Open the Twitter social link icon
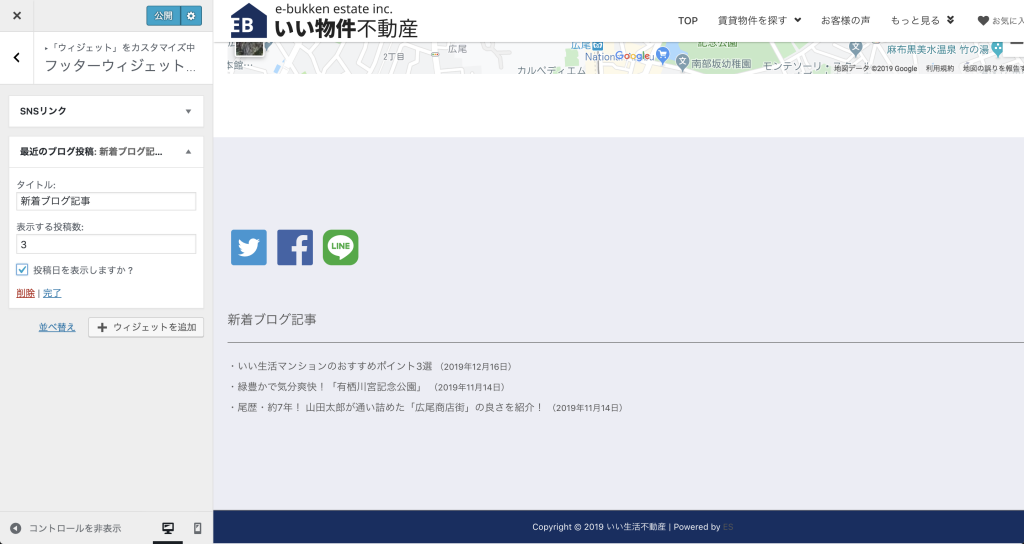Image resolution: width=1024 pixels, height=544 pixels. [249, 247]
